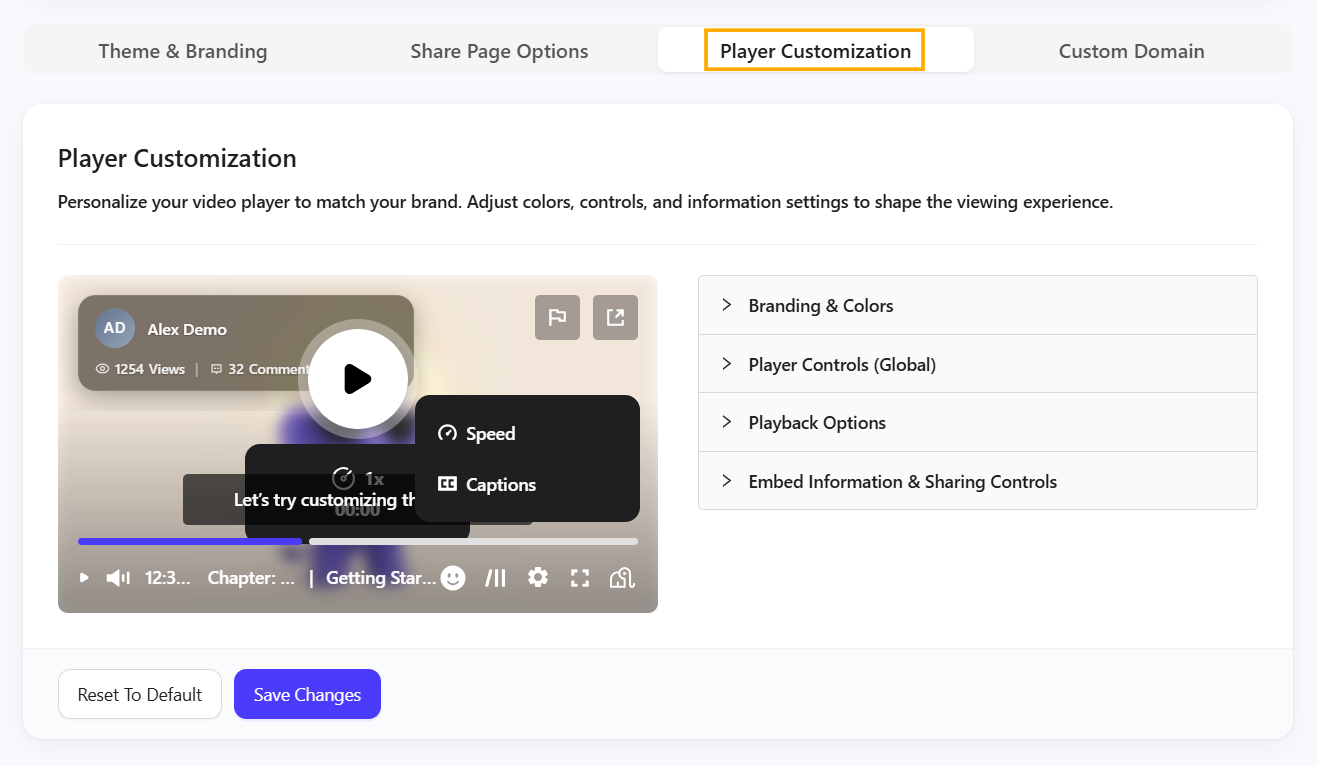Click the Alex Demo author name
Viewport: 1317px width, 766px height.
pyautogui.click(x=187, y=329)
